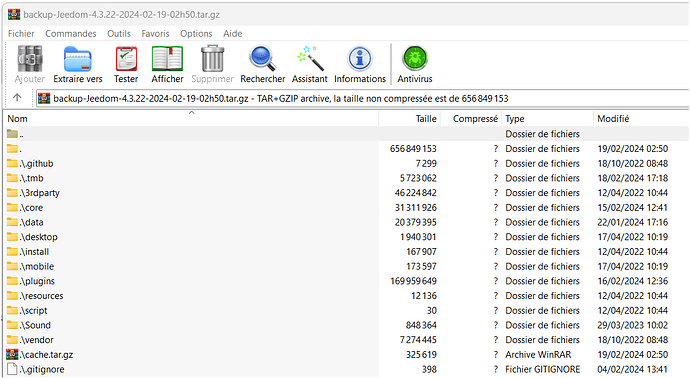
Task: Click the parent folder '..' icon
Action: tap(12, 134)
